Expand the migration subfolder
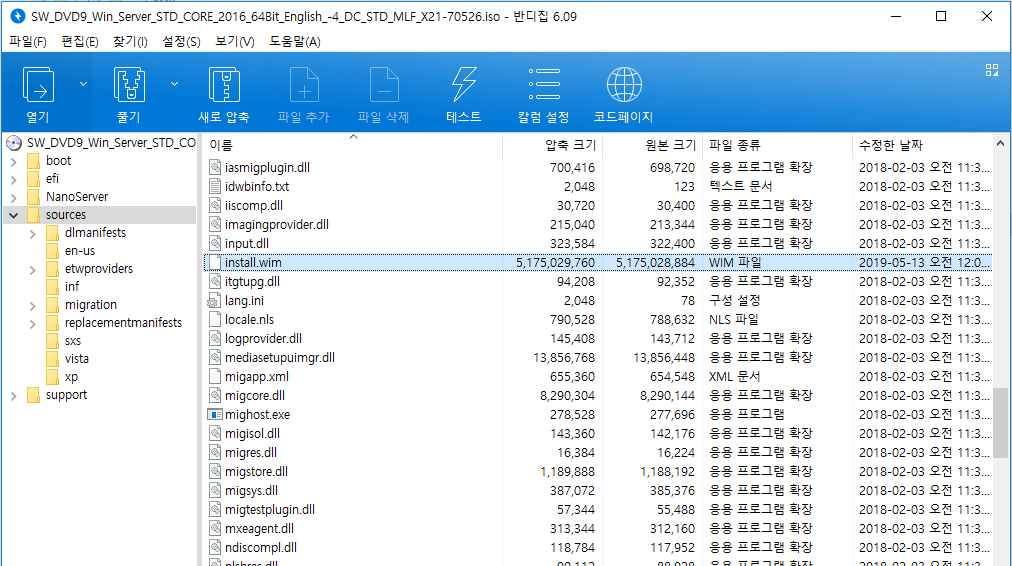This screenshot has height=566, width=1012. [x=32, y=307]
